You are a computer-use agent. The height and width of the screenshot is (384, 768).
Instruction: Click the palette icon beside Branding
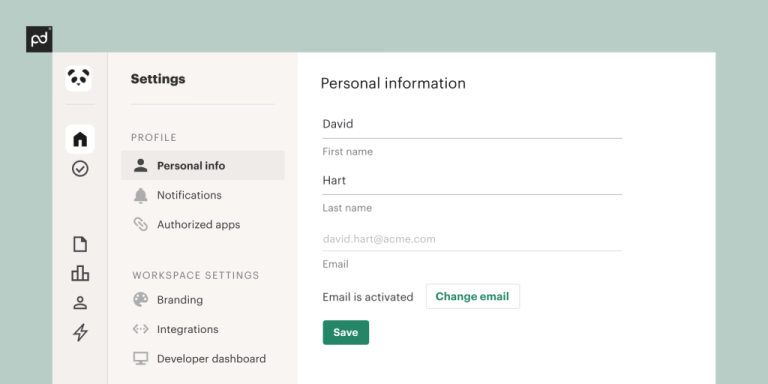[x=141, y=300]
